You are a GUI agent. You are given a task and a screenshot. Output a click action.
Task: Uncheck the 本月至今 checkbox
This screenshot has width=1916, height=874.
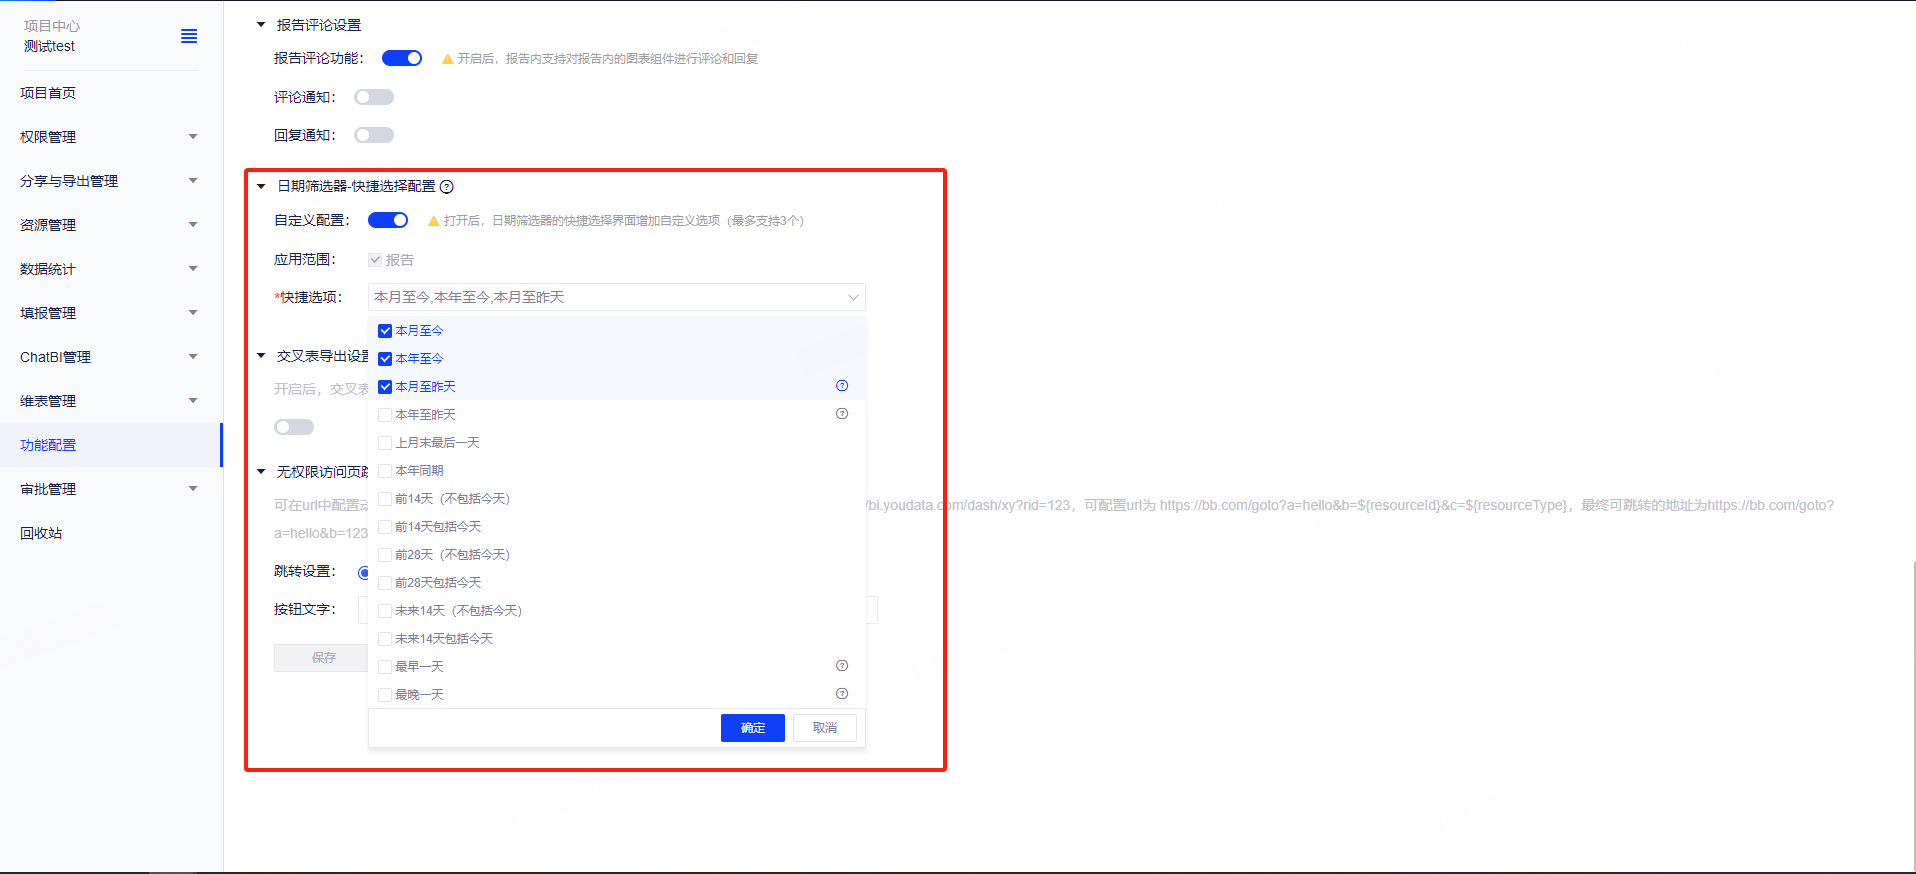pos(385,331)
